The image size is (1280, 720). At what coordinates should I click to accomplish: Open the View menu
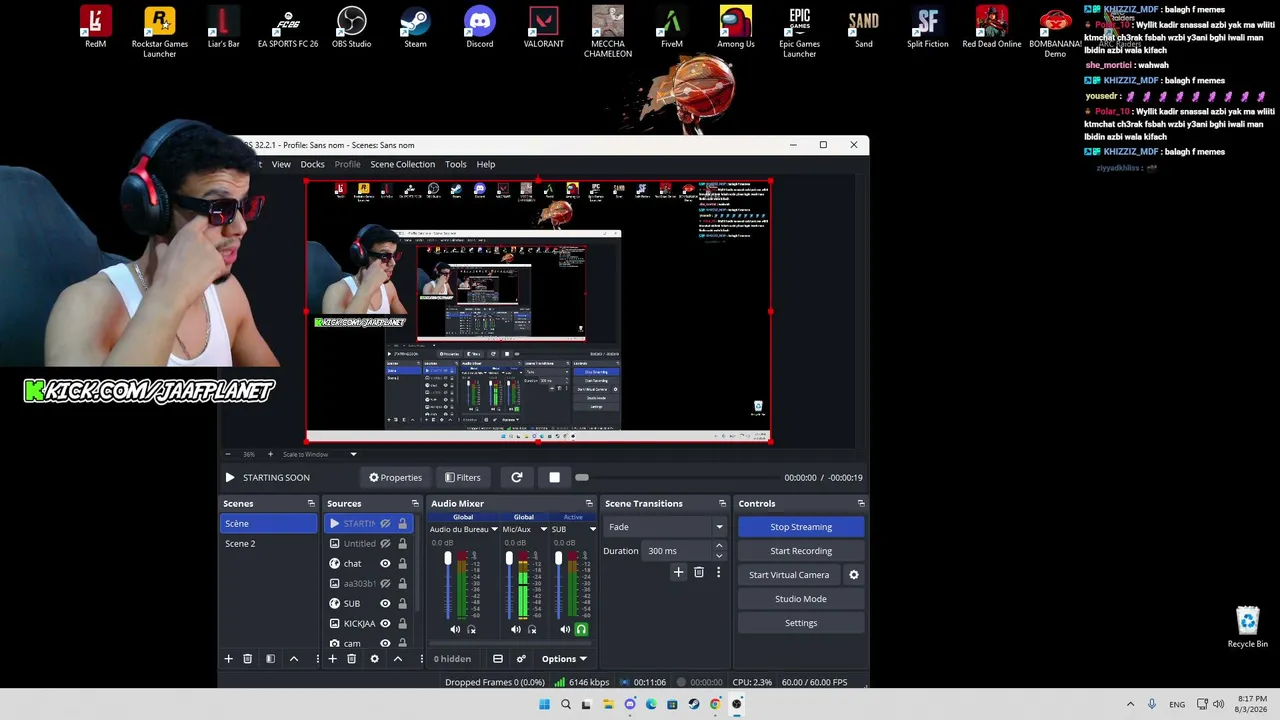tap(281, 164)
